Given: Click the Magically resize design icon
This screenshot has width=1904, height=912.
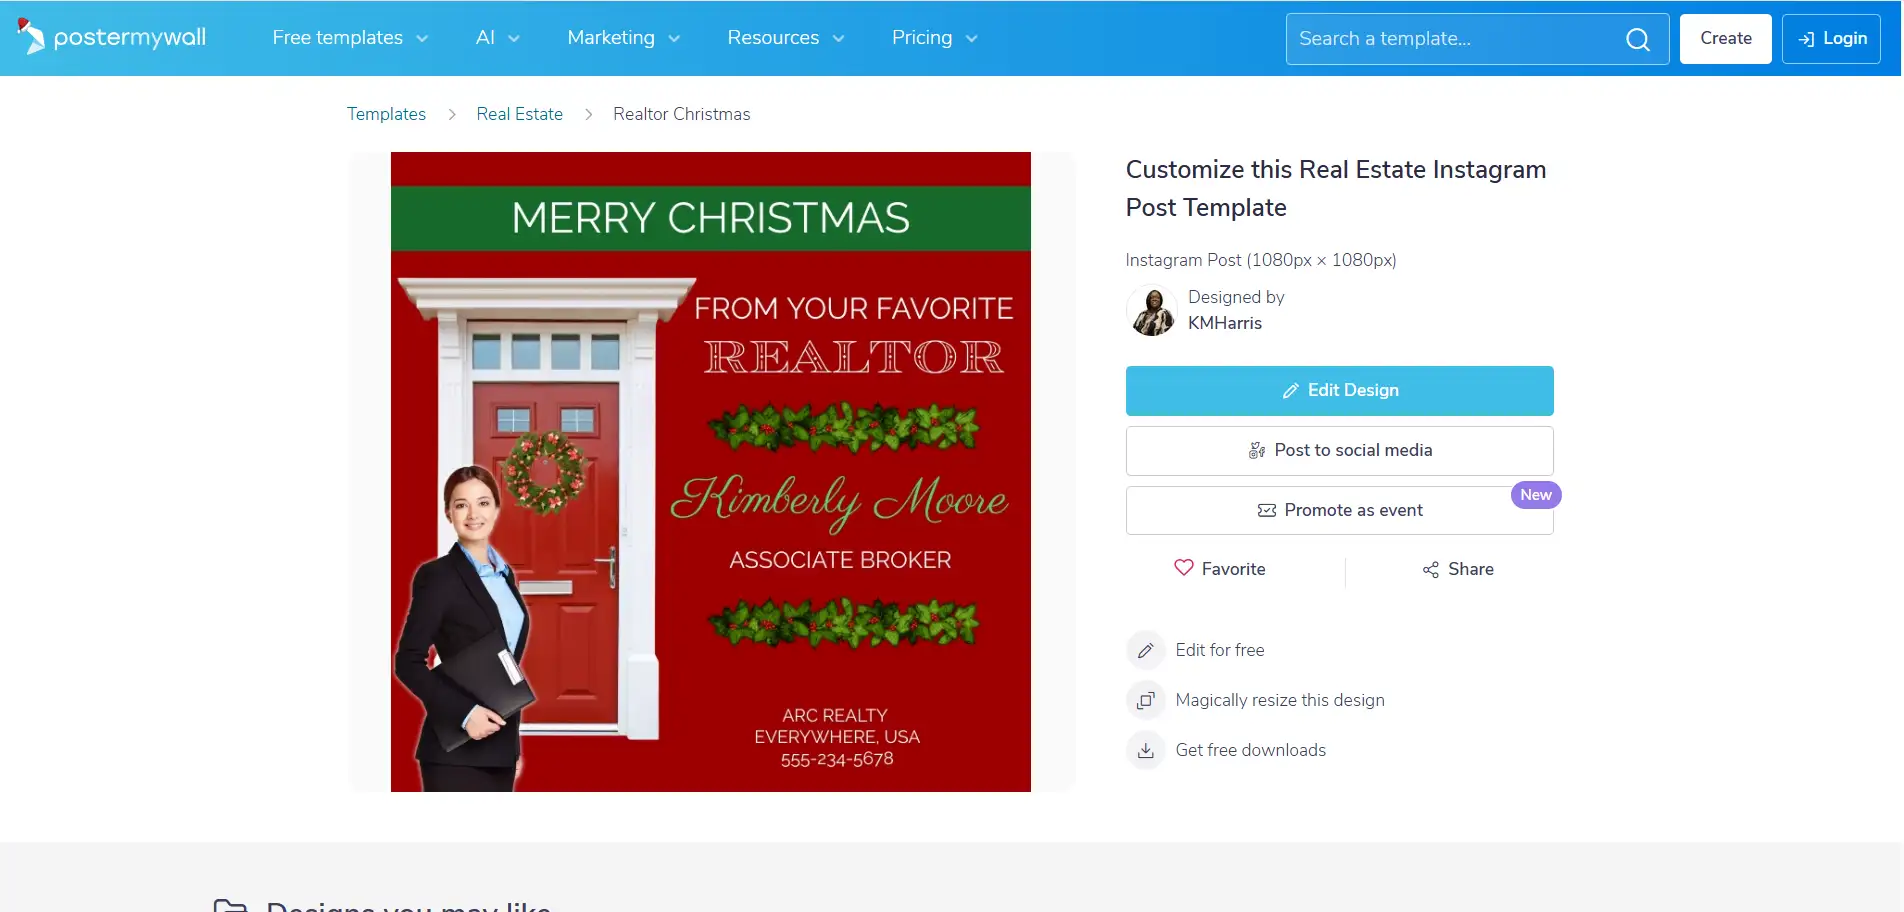Looking at the screenshot, I should click(x=1146, y=700).
